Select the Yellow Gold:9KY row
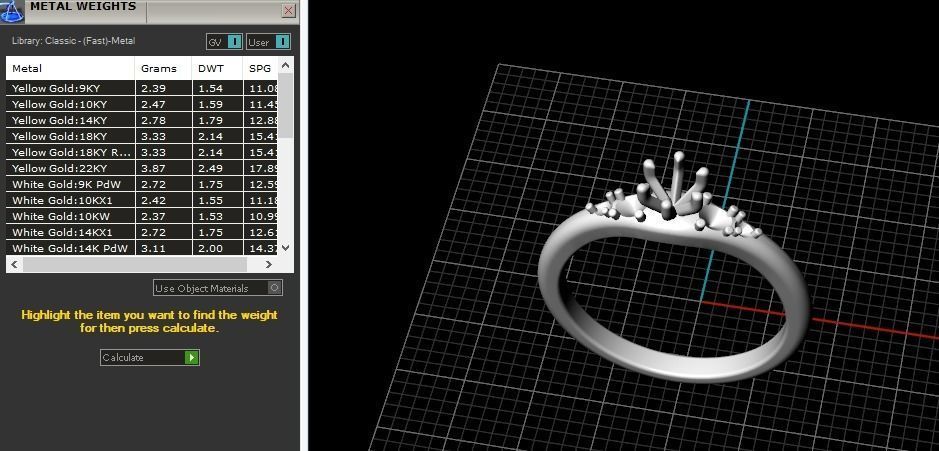Viewport: 939px width, 451px height. click(142, 88)
